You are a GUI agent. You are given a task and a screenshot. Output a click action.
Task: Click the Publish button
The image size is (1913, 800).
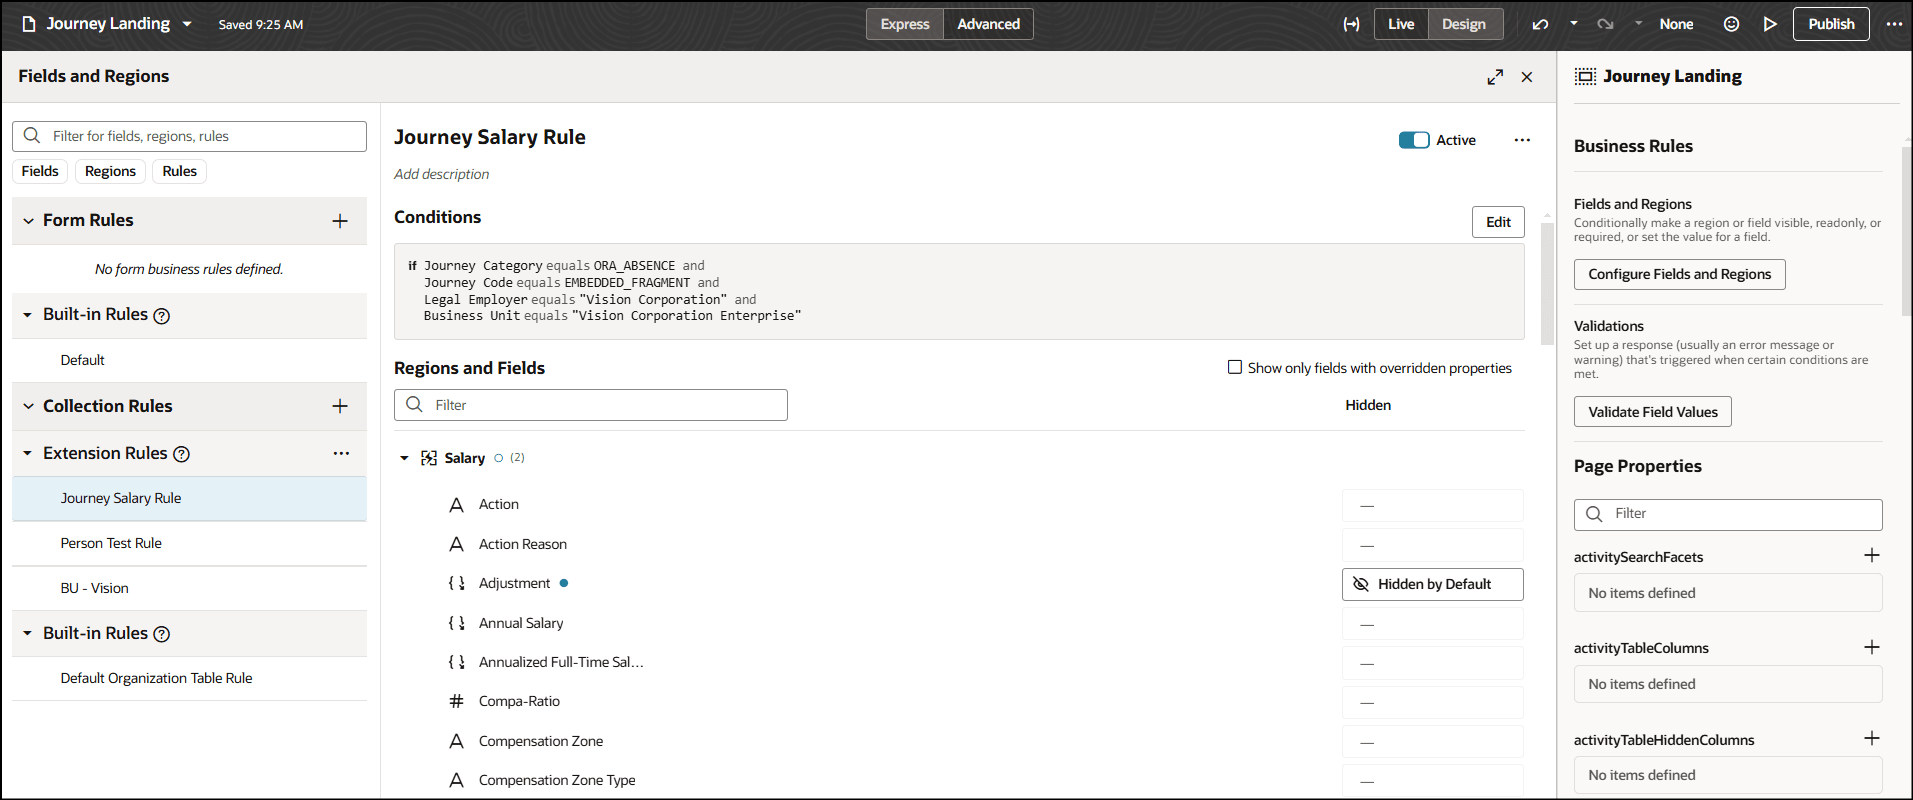(1830, 24)
